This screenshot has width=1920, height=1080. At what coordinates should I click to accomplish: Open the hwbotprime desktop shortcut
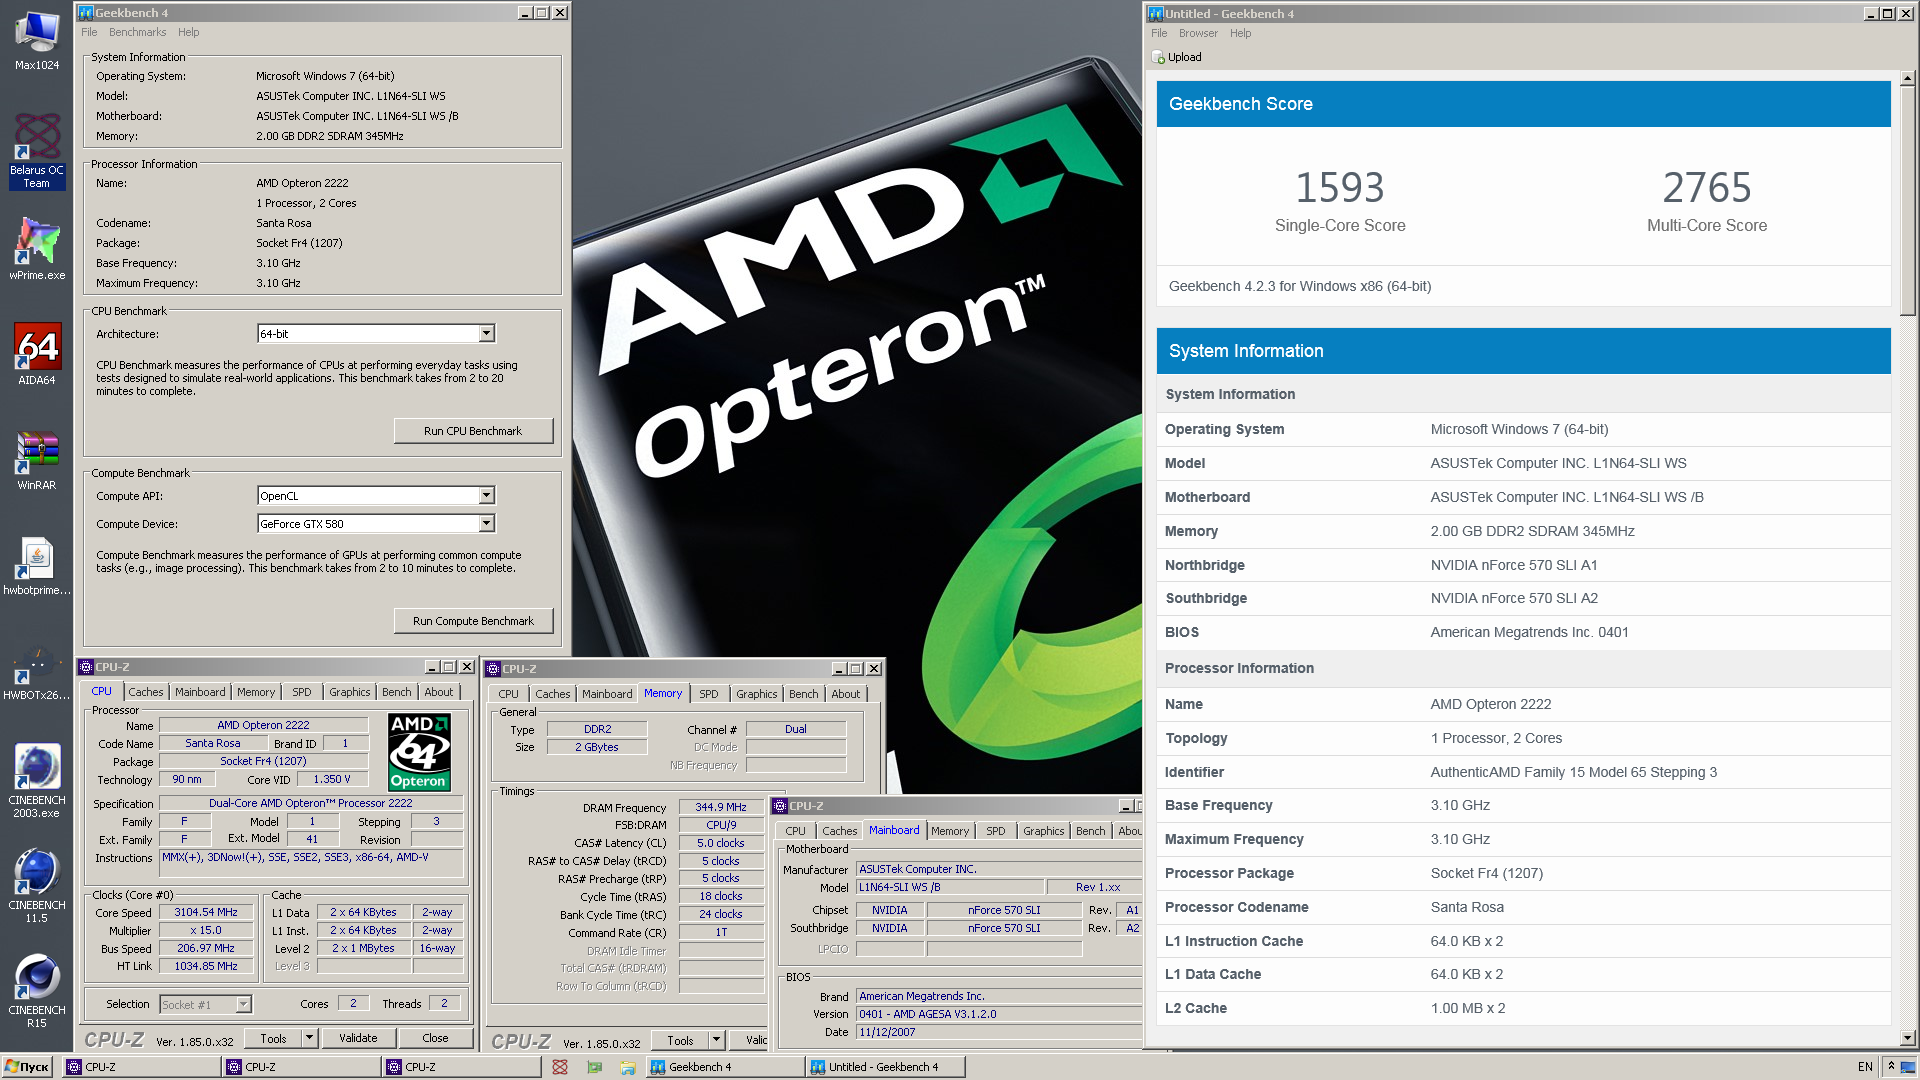pos(37,566)
